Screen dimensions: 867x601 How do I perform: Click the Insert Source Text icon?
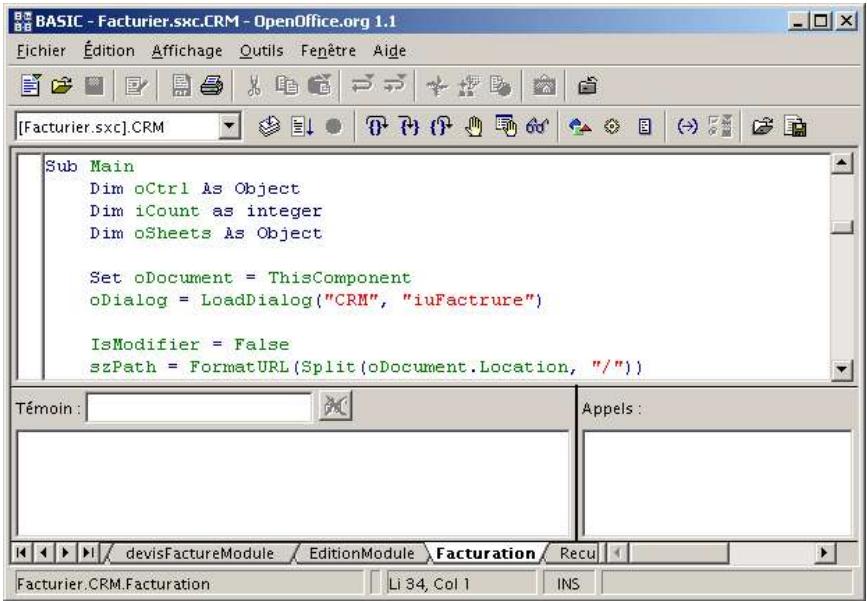pyautogui.click(x=763, y=127)
